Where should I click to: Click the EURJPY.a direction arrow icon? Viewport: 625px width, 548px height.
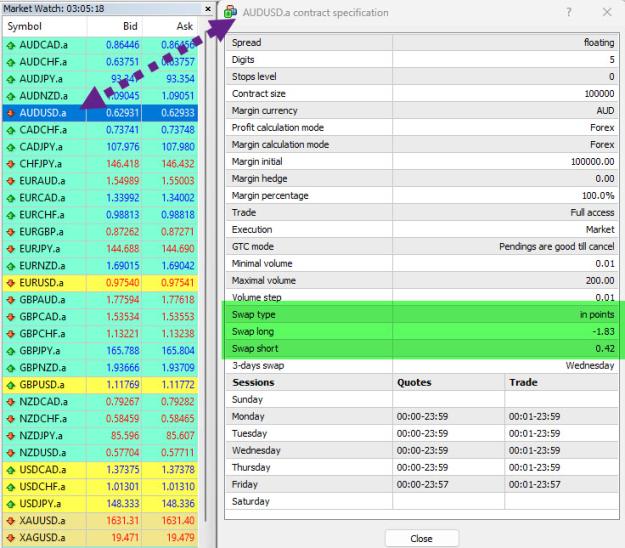(x=11, y=249)
